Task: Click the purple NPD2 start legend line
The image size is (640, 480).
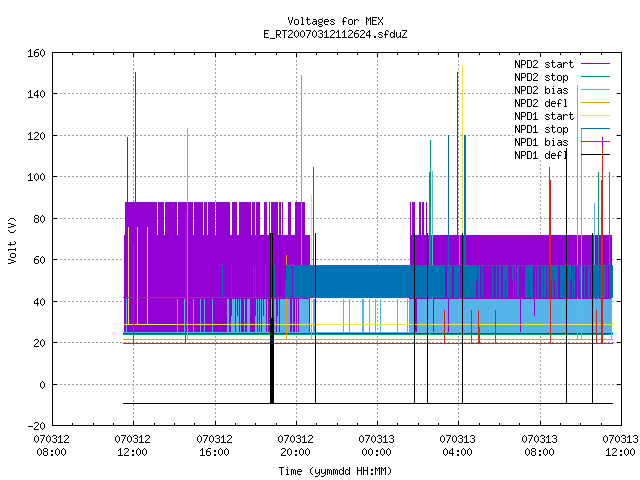Action: tap(596, 64)
